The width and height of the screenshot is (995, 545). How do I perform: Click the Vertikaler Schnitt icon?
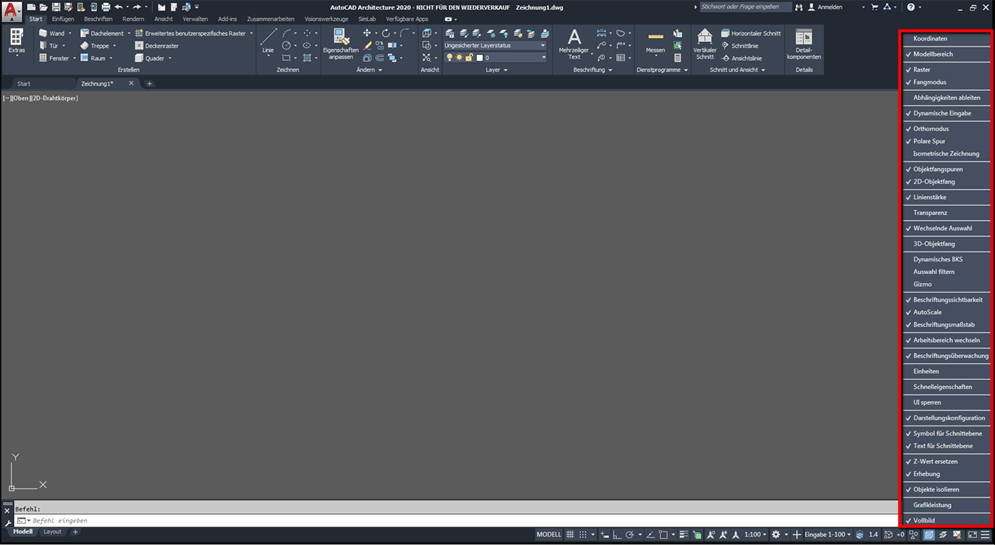tap(704, 38)
